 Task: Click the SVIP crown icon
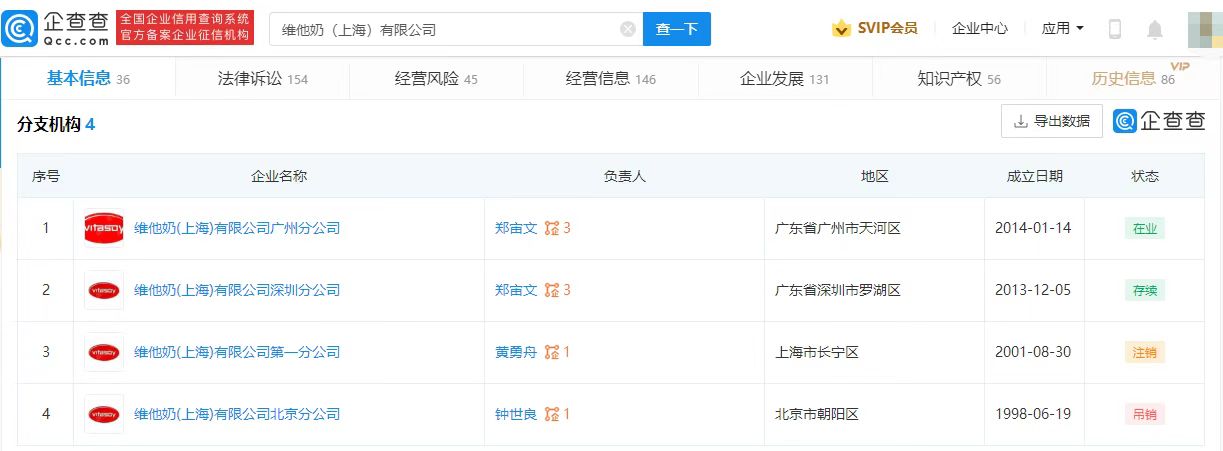pyautogui.click(x=841, y=29)
